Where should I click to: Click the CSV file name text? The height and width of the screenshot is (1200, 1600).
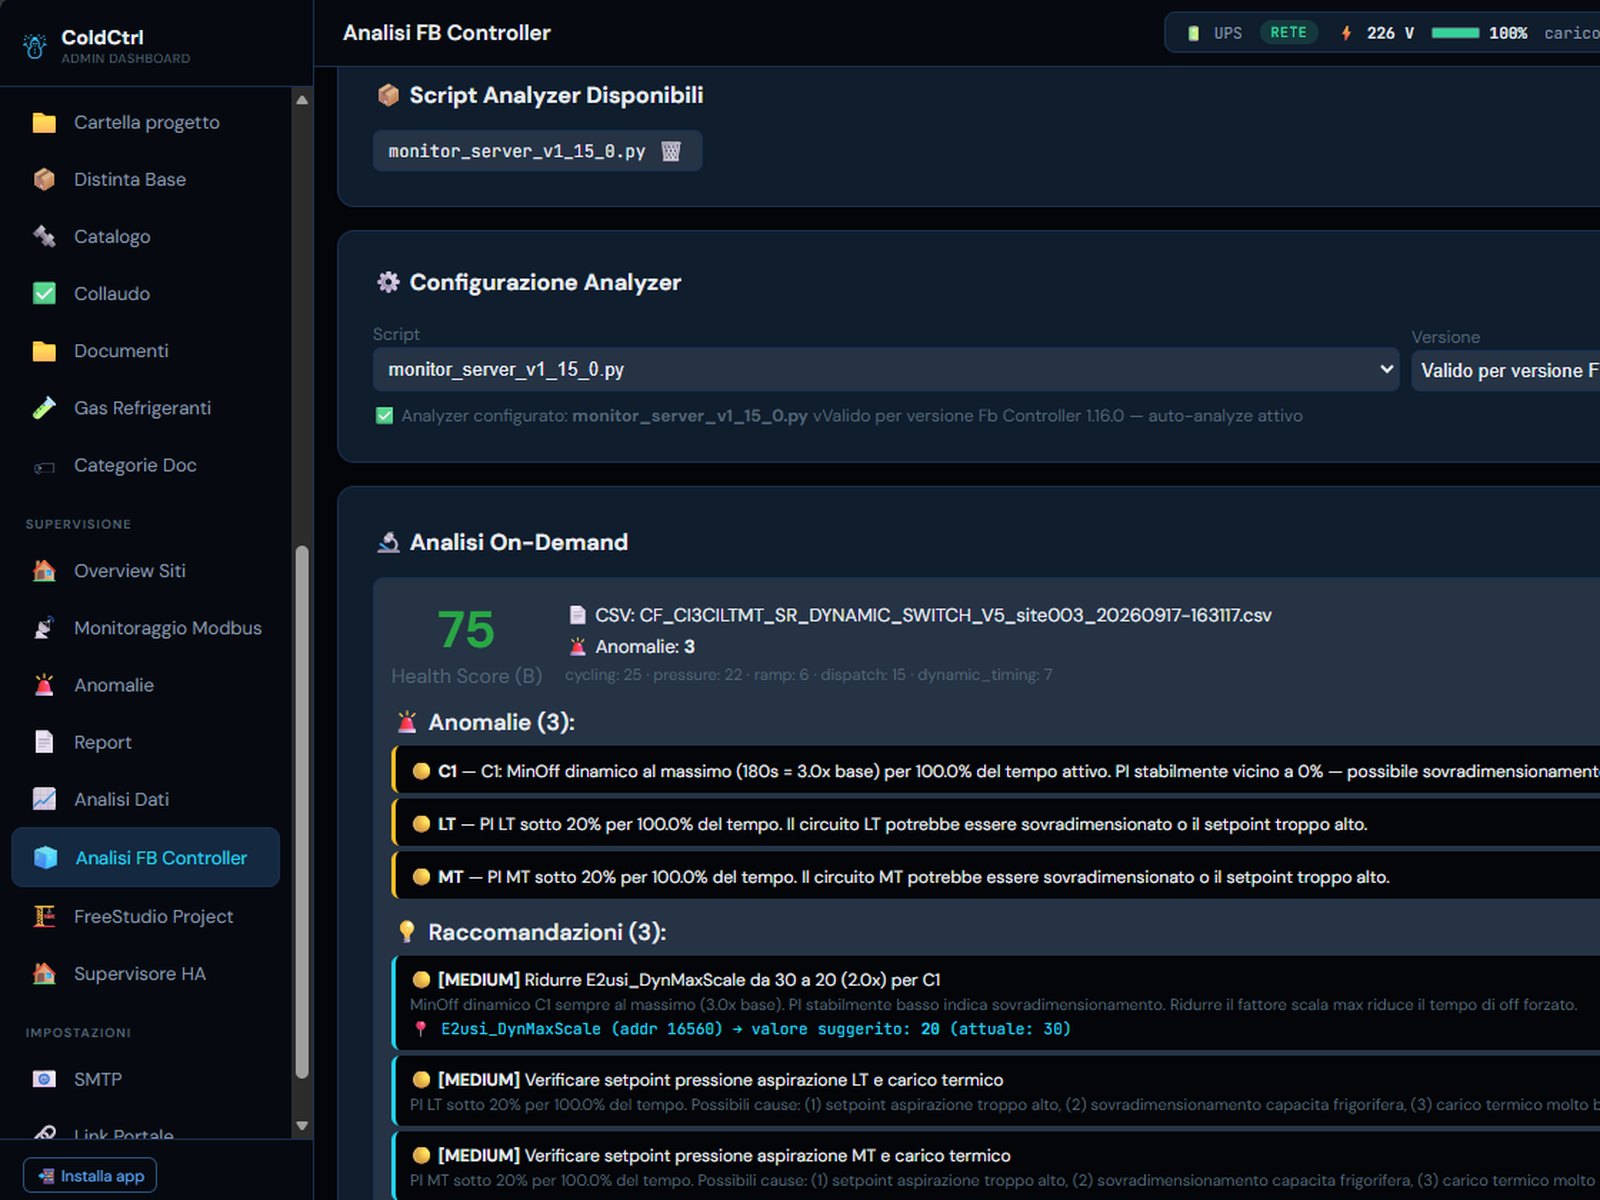[933, 615]
